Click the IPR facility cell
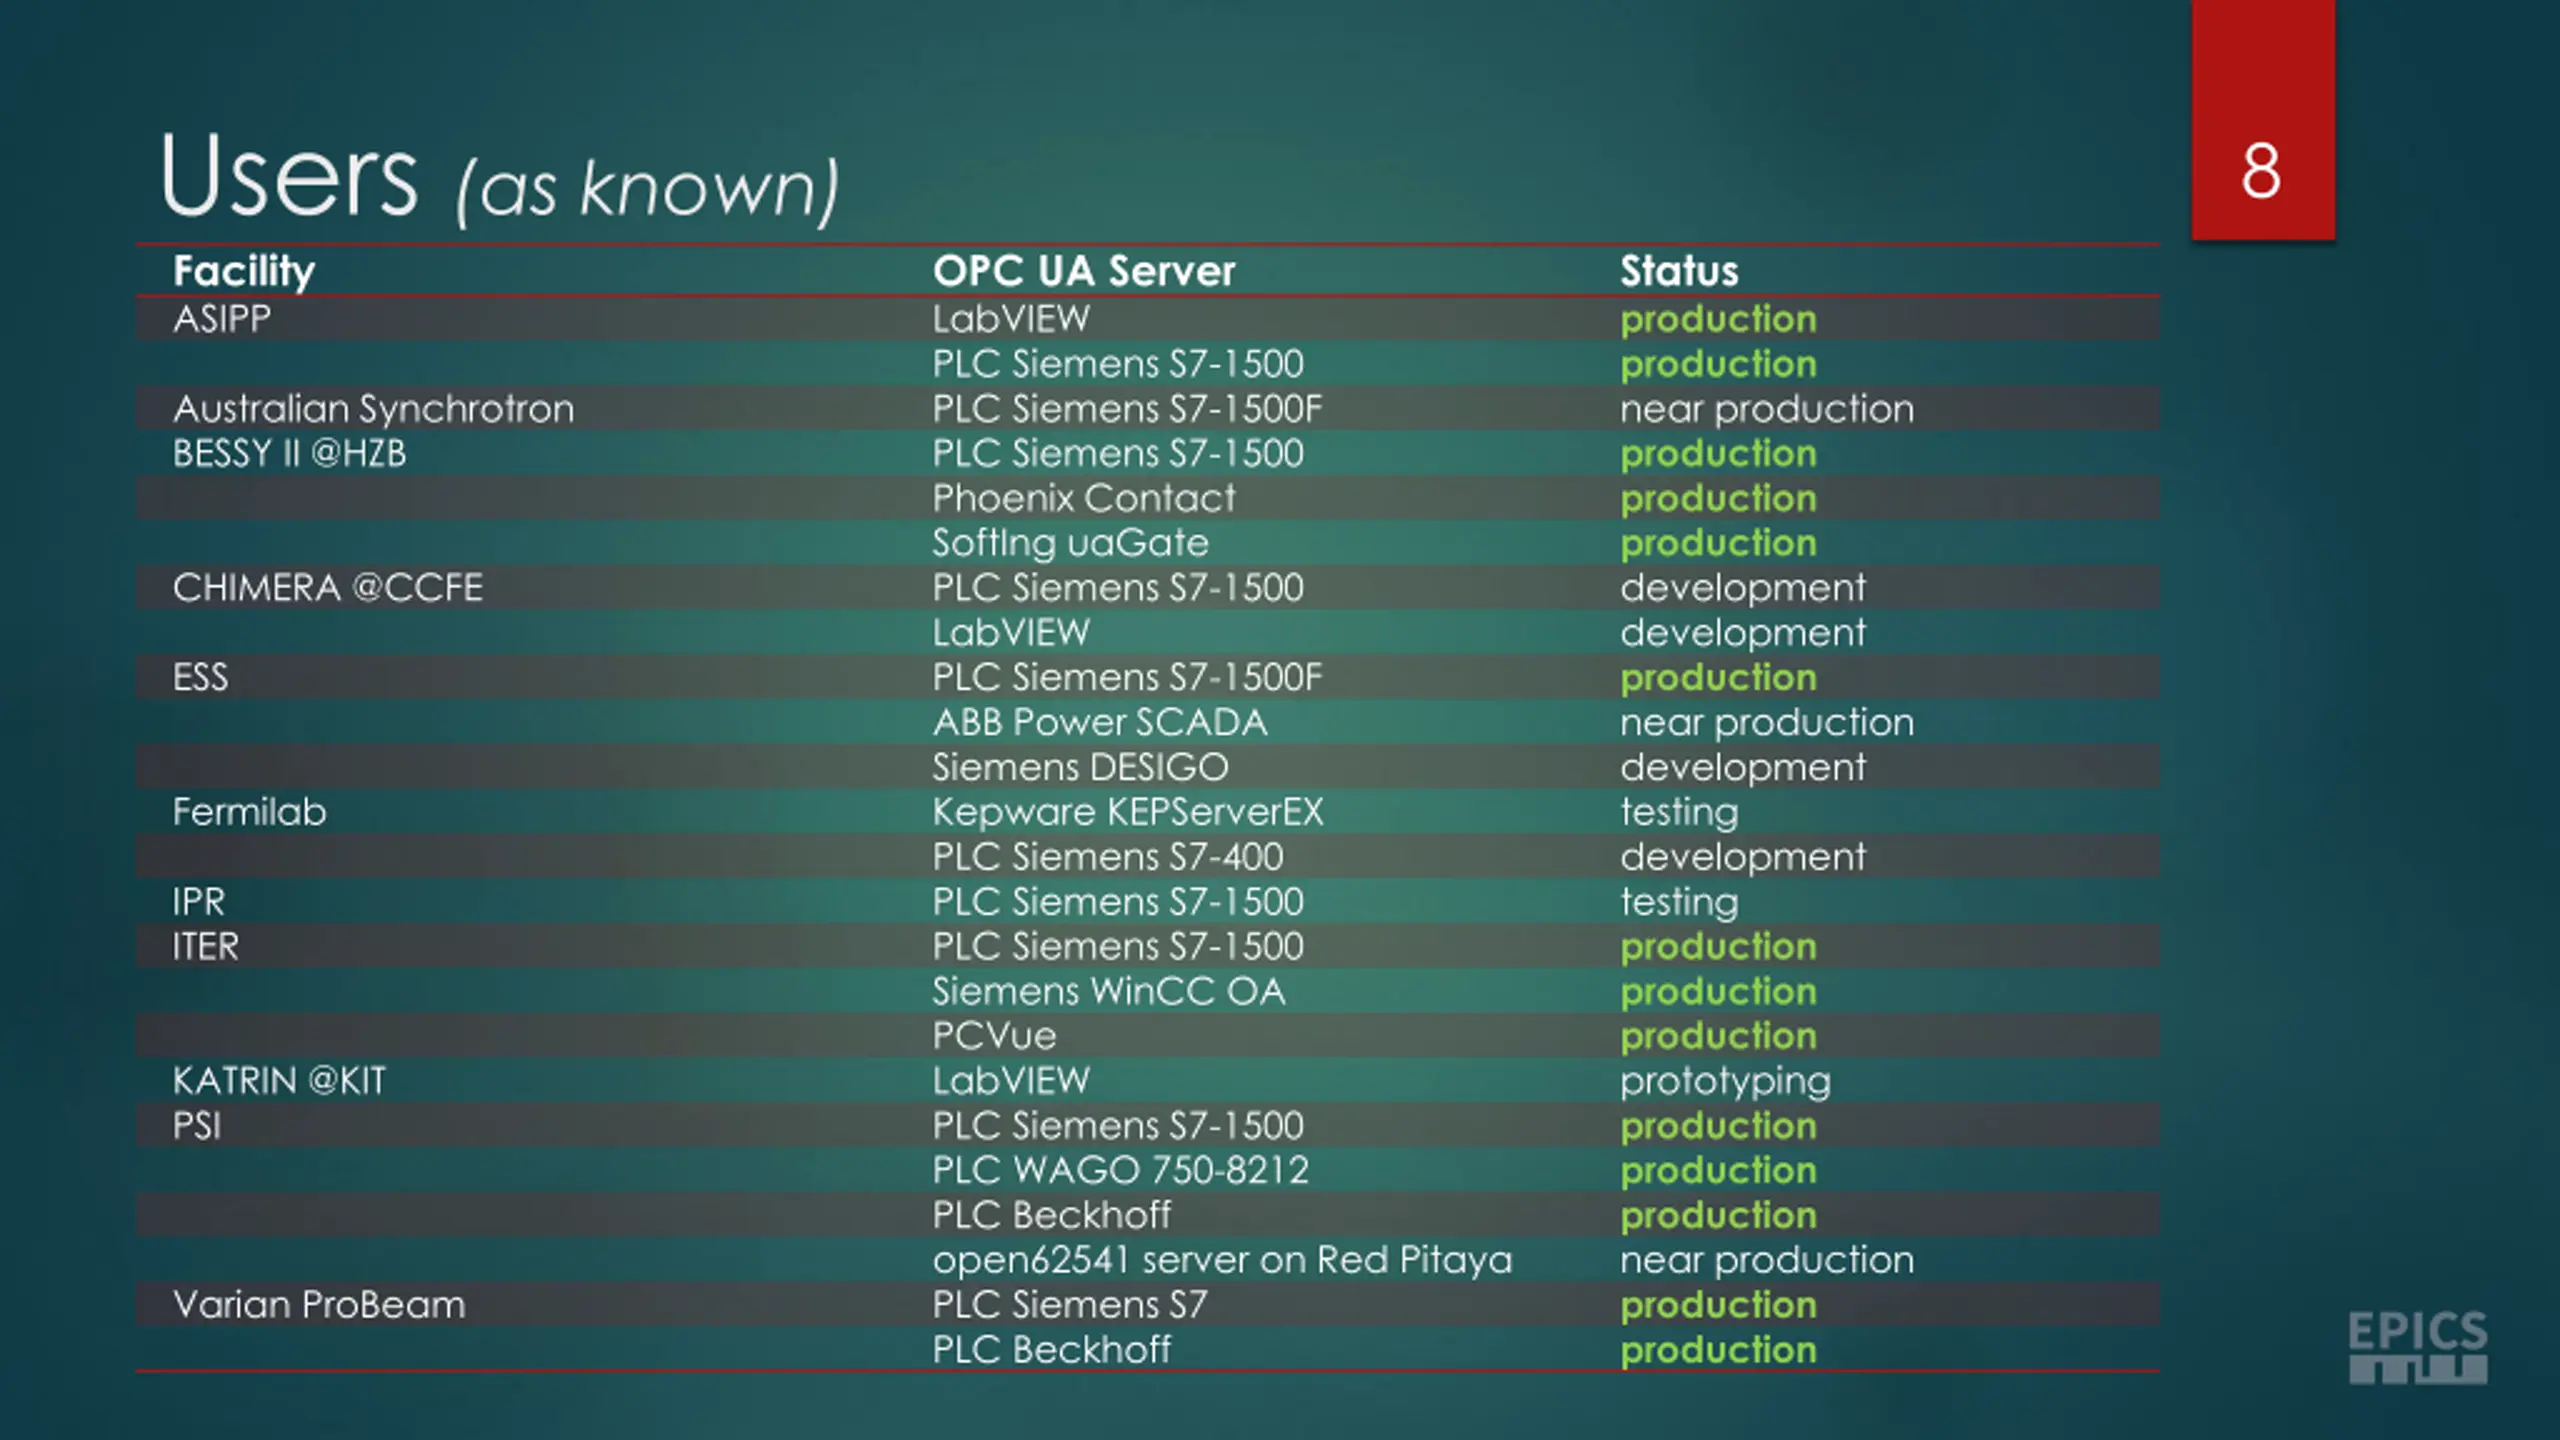The image size is (2560, 1440). [x=199, y=902]
